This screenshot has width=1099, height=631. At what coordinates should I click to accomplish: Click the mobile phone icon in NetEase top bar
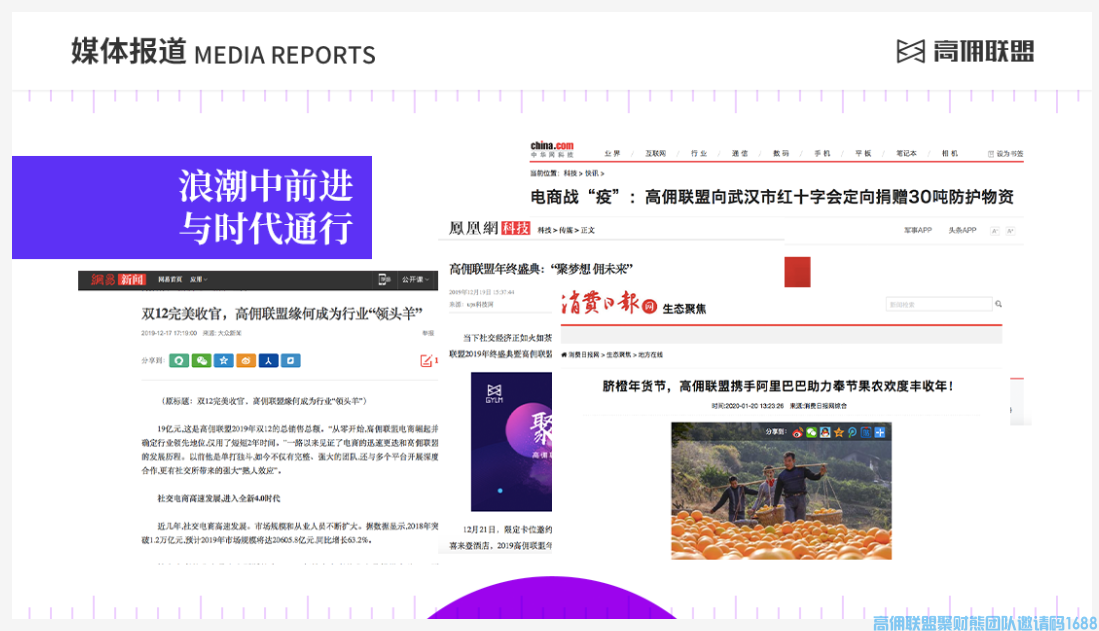(x=383, y=279)
